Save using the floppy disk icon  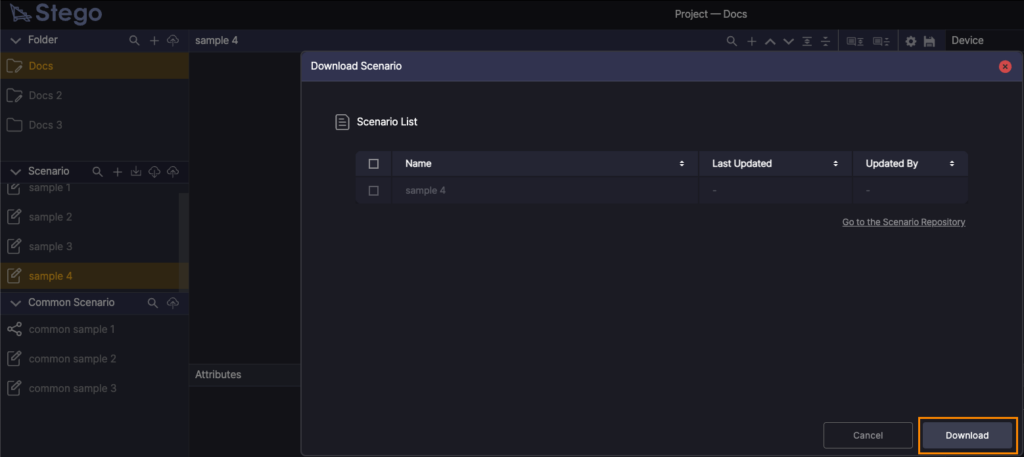[x=929, y=41]
